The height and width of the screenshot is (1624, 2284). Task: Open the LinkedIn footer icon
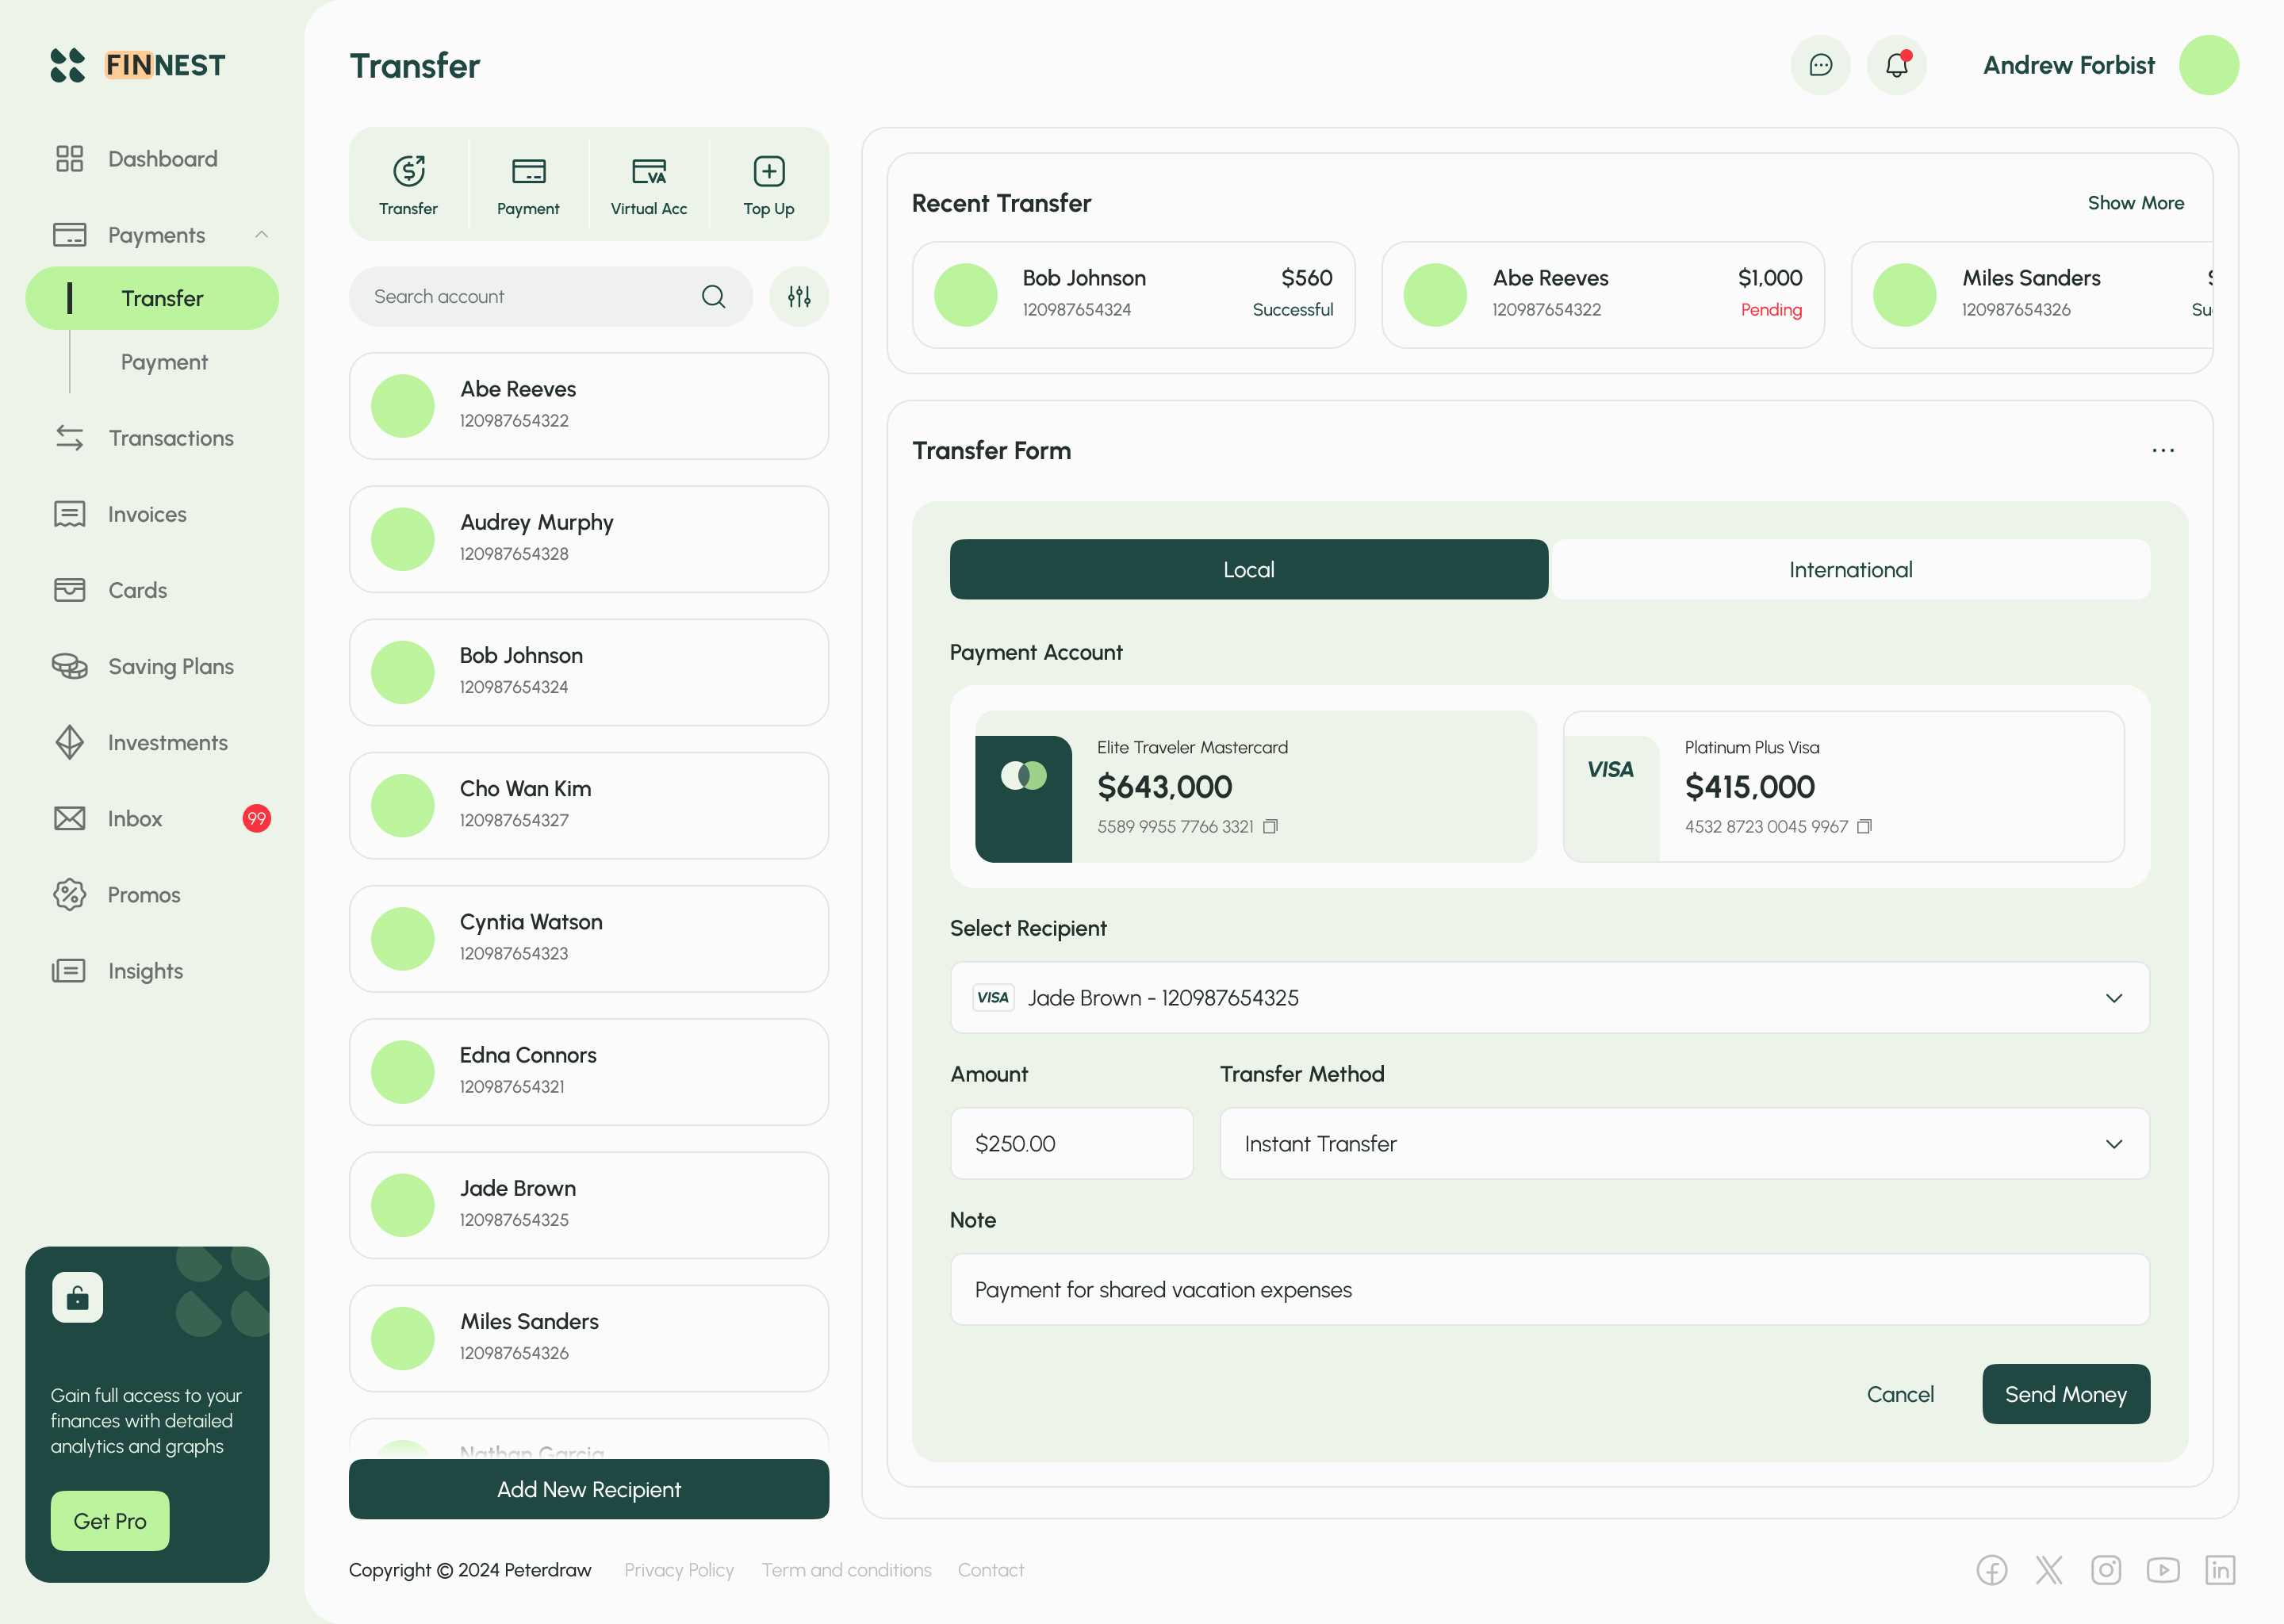coord(2220,1570)
